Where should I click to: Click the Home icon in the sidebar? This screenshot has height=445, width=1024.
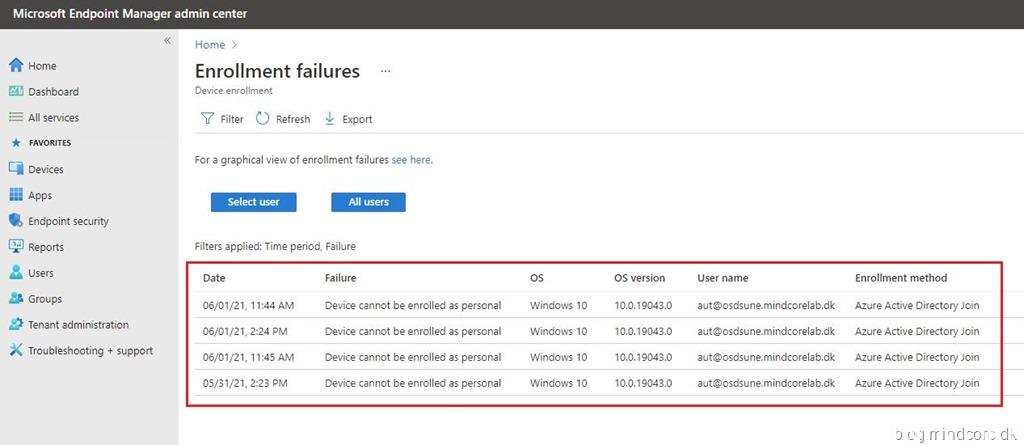pos(16,66)
